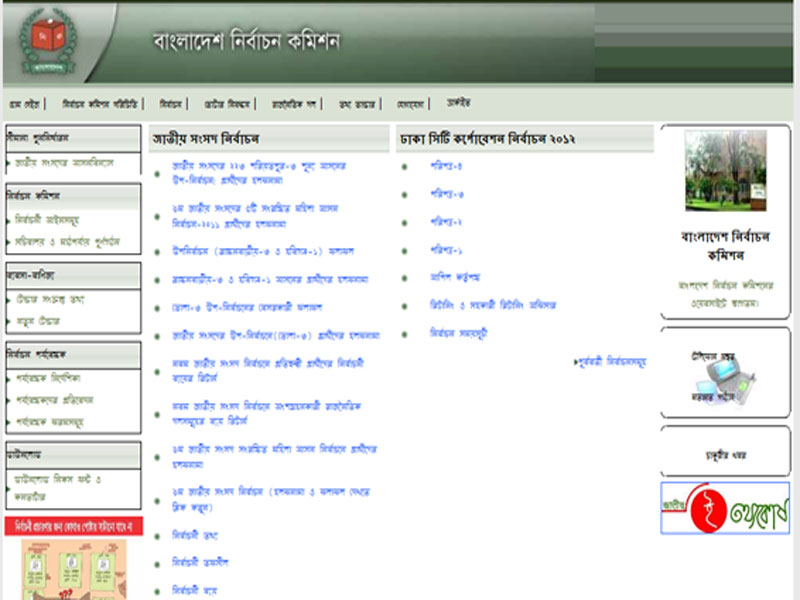Open the তথ্য ভান্ডার menu item
Viewport: 800px width, 600px height.
tap(357, 104)
